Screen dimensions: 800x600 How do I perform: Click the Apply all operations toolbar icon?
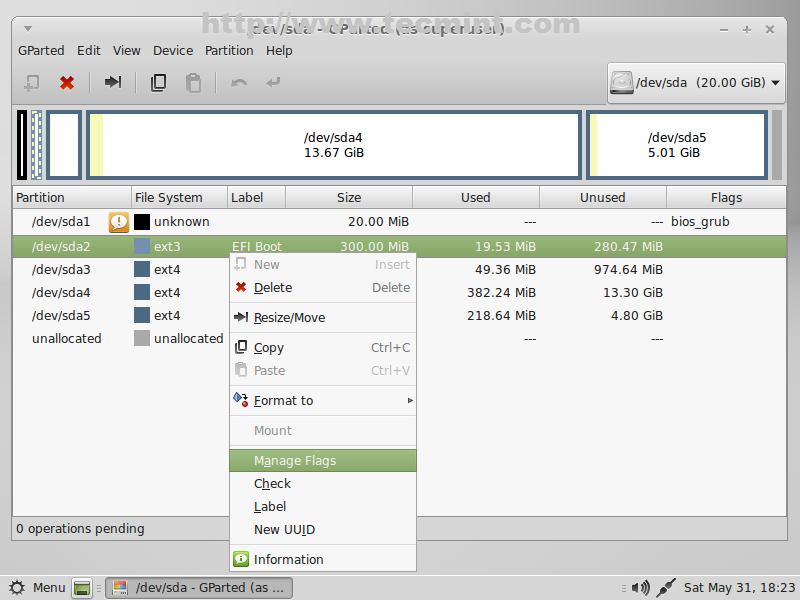pyautogui.click(x=273, y=82)
